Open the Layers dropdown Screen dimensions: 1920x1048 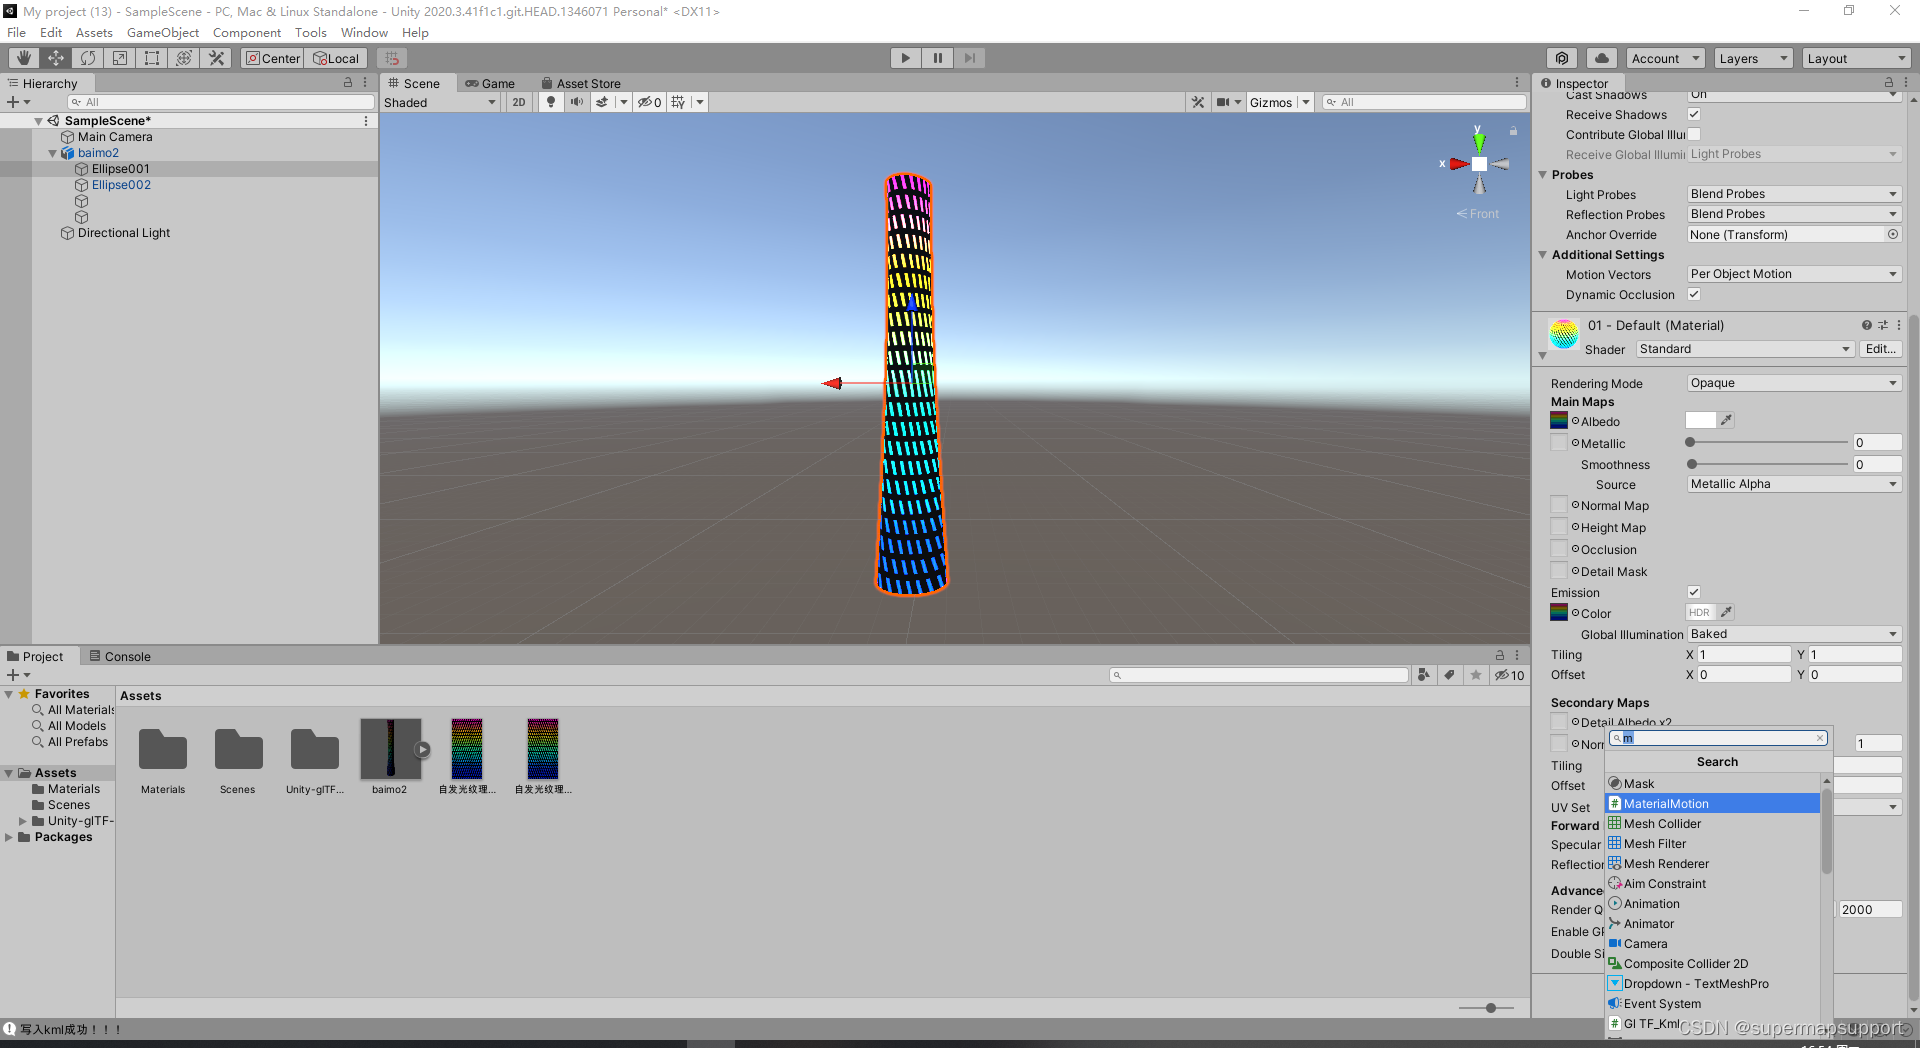click(1754, 58)
